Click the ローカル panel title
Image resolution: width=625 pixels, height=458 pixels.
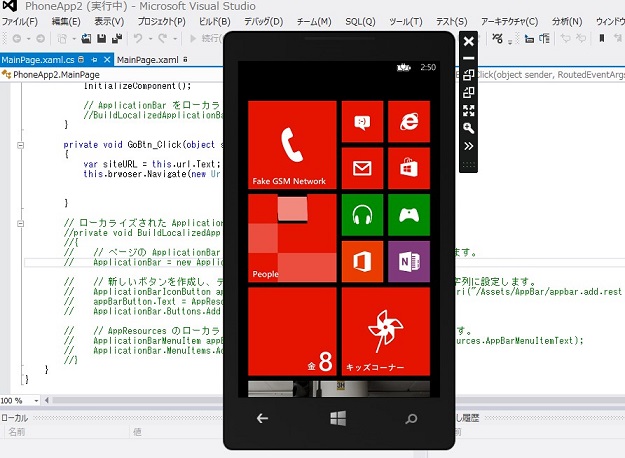14,418
